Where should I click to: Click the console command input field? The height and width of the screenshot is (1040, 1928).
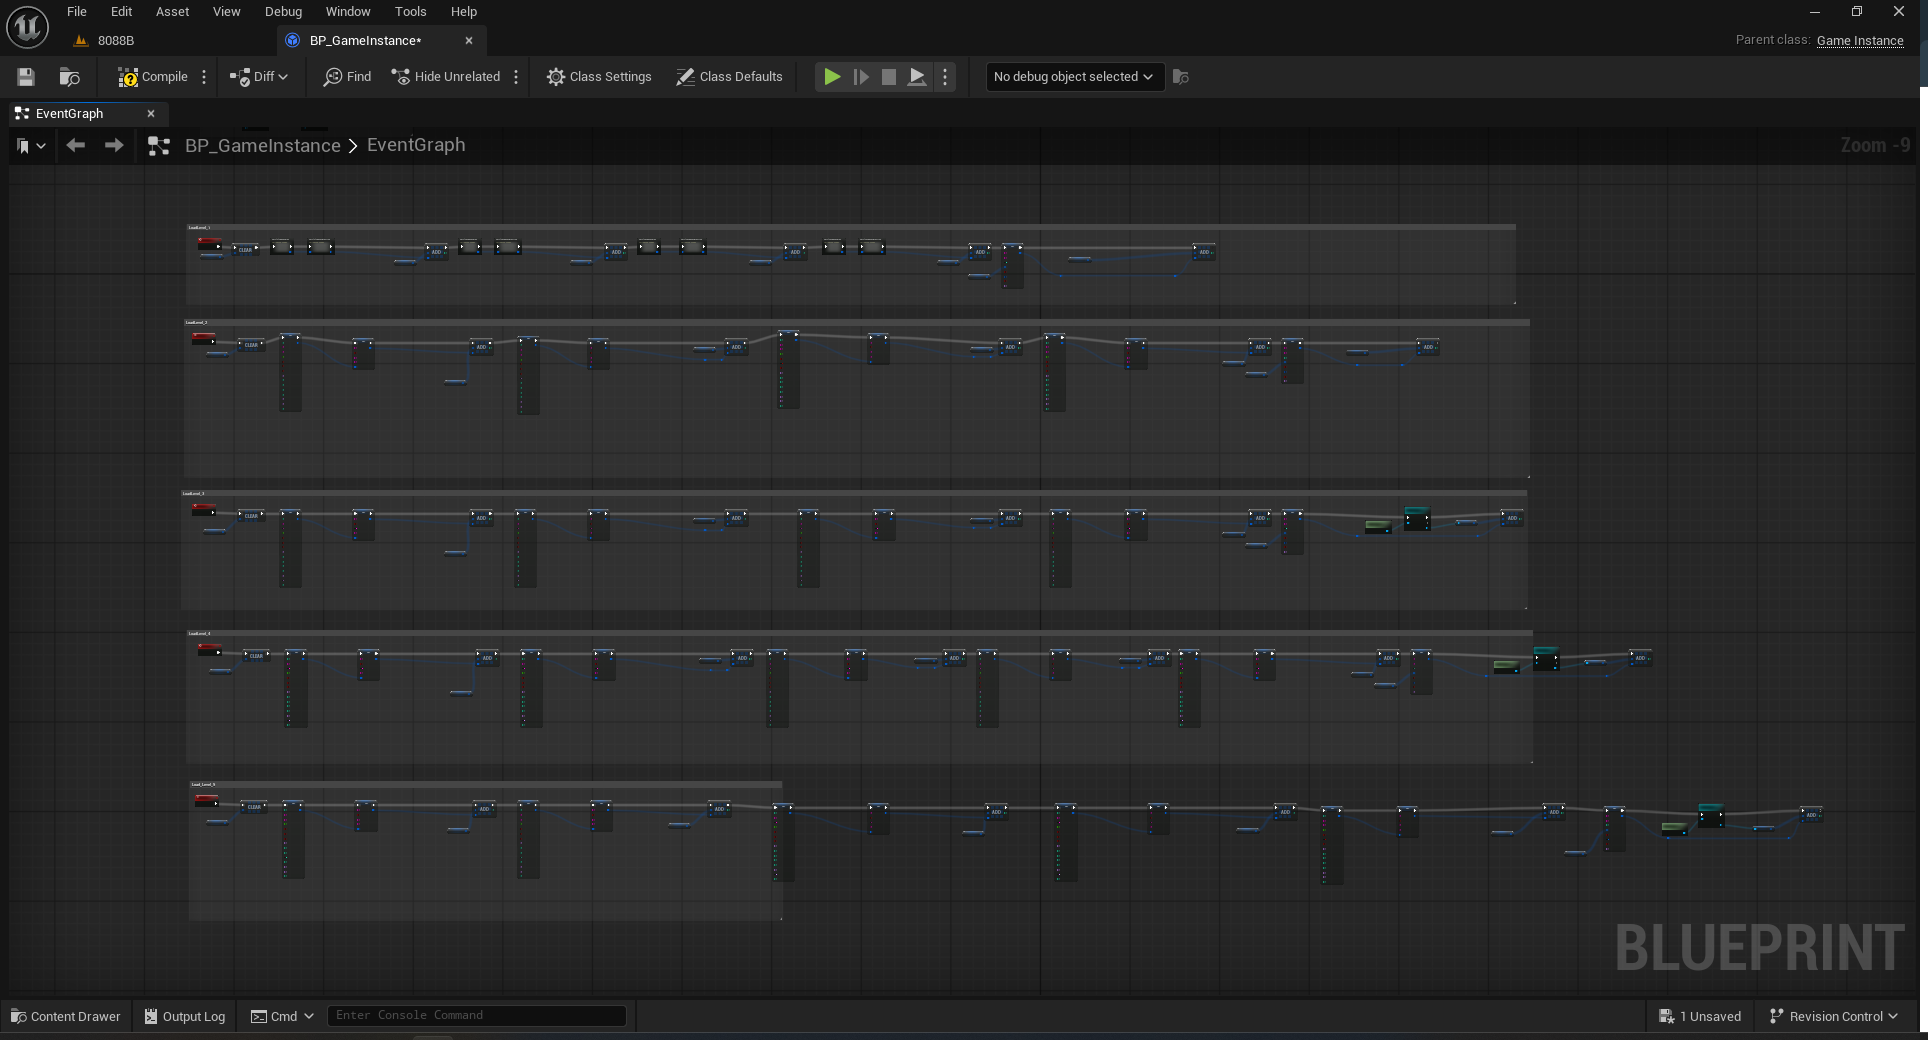(476, 1016)
